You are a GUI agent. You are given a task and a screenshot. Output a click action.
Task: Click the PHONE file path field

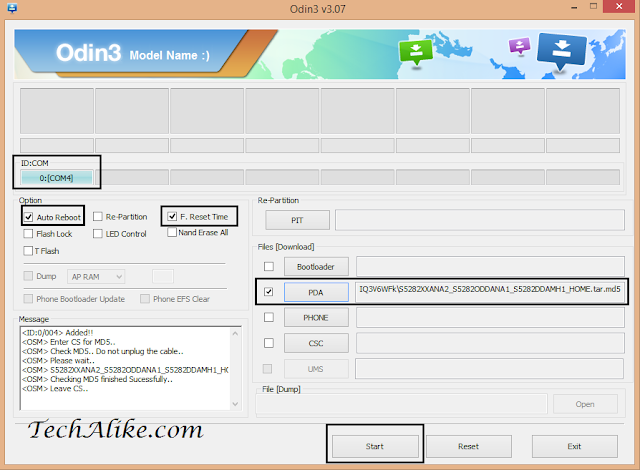click(490, 317)
